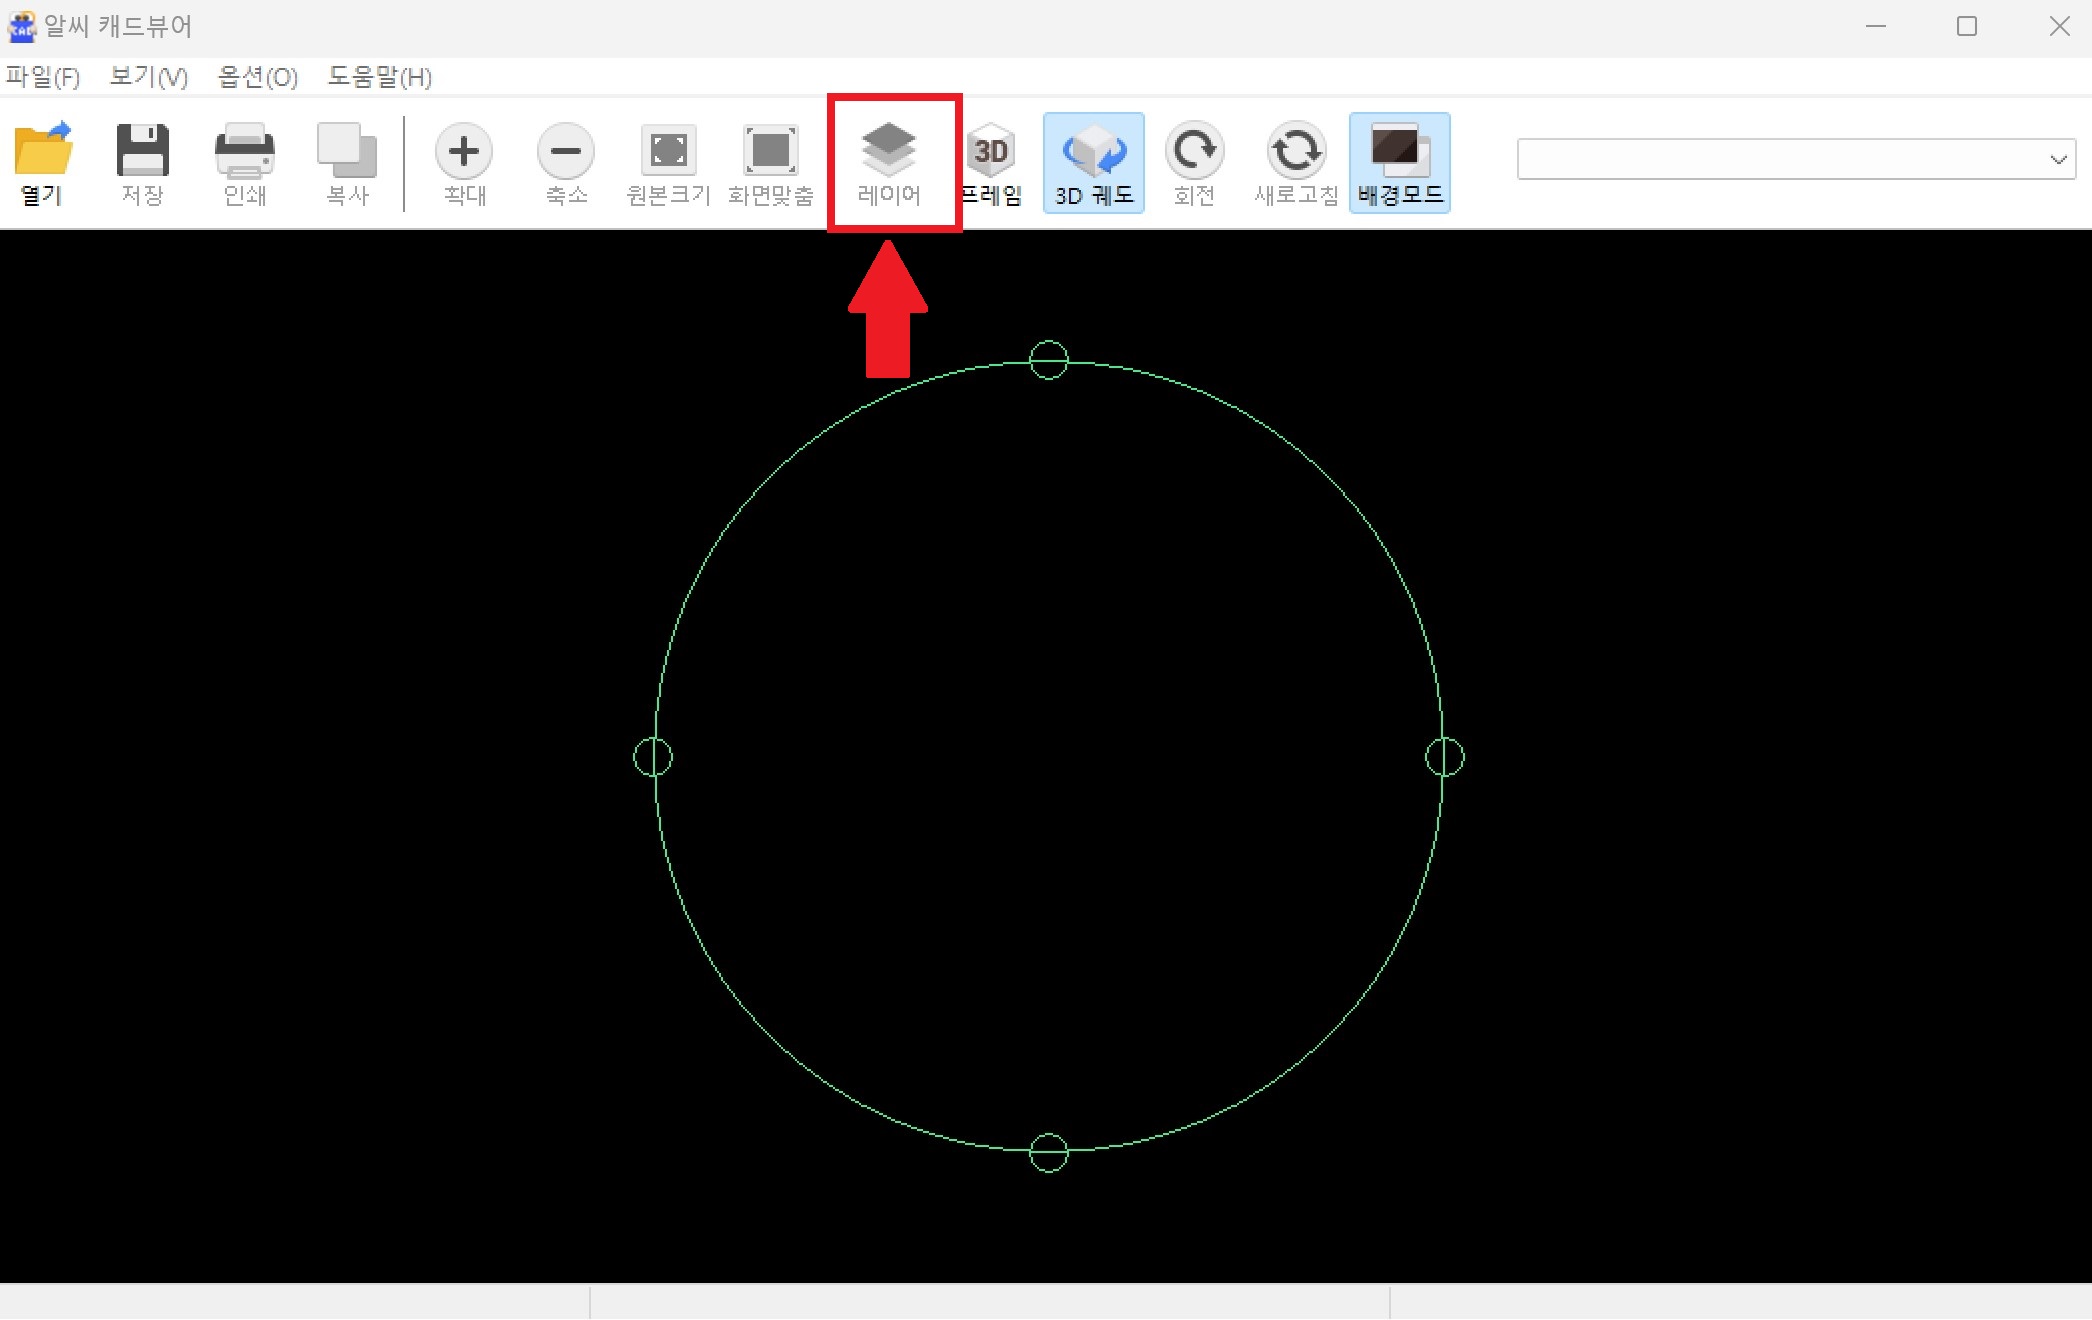Viewport: 2092px width, 1320px height.
Task: Select the 원본크기 original size icon
Action: 668,162
